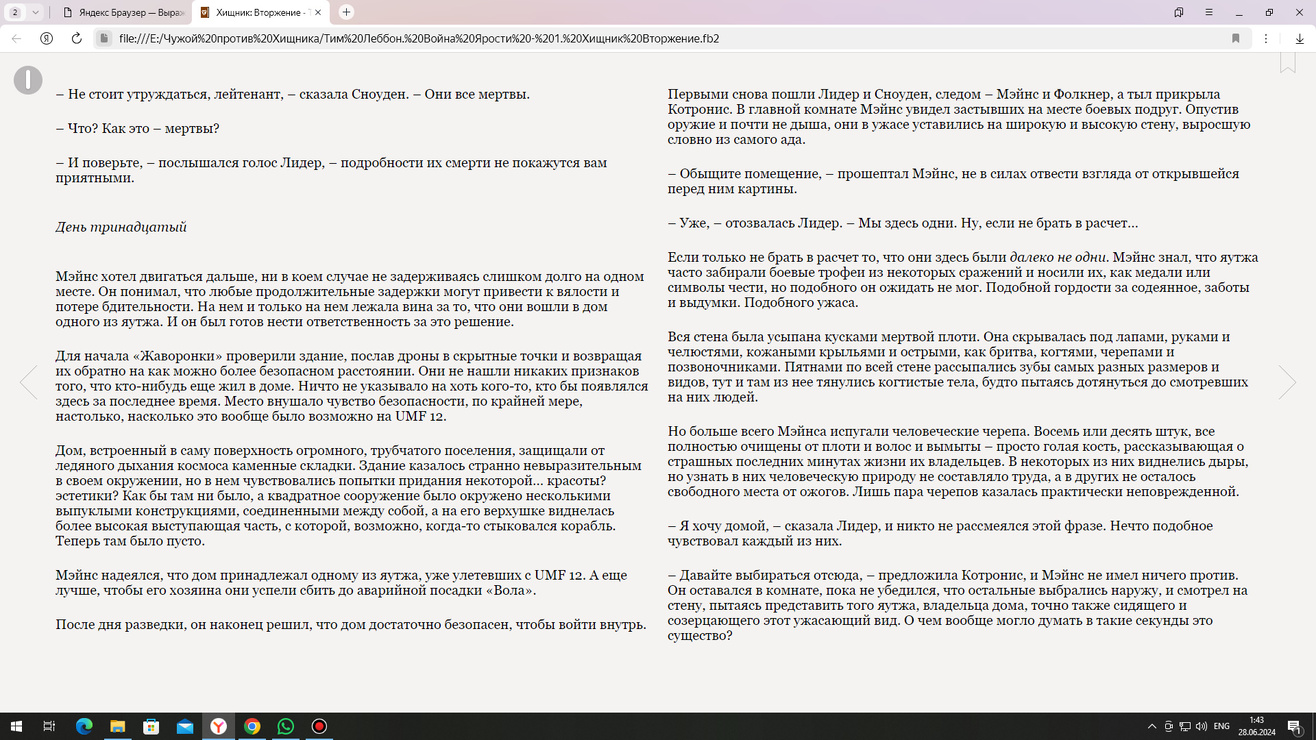
Task: Reload the current page
Action: click(x=76, y=38)
